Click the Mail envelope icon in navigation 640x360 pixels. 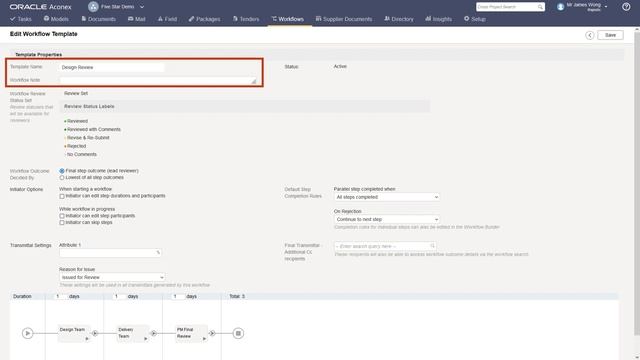(x=130, y=19)
